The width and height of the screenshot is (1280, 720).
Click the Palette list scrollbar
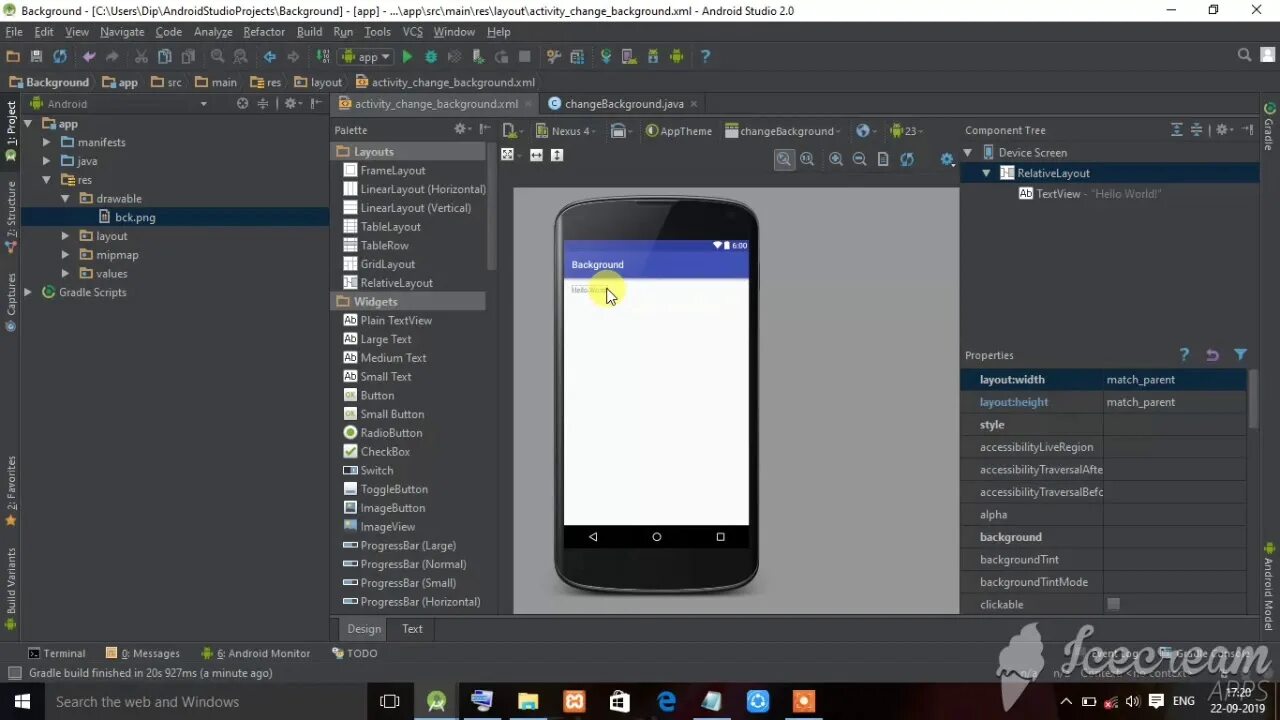point(491,206)
